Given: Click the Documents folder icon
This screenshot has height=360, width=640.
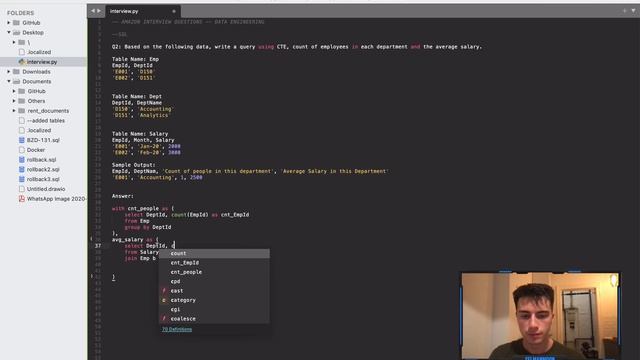Looking at the screenshot, I should point(16,82).
